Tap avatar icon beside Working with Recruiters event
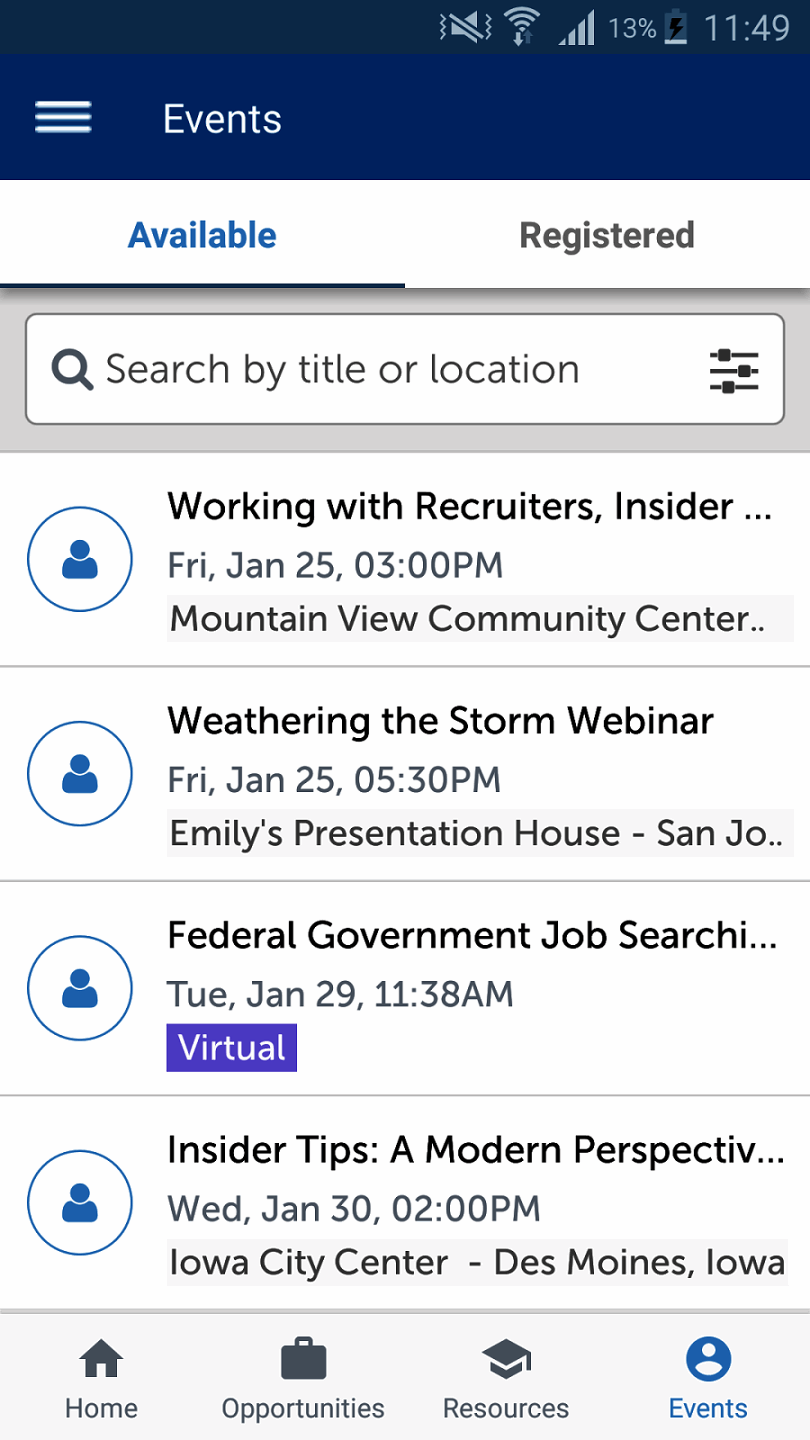Viewport: 810px width, 1440px height. click(80, 559)
